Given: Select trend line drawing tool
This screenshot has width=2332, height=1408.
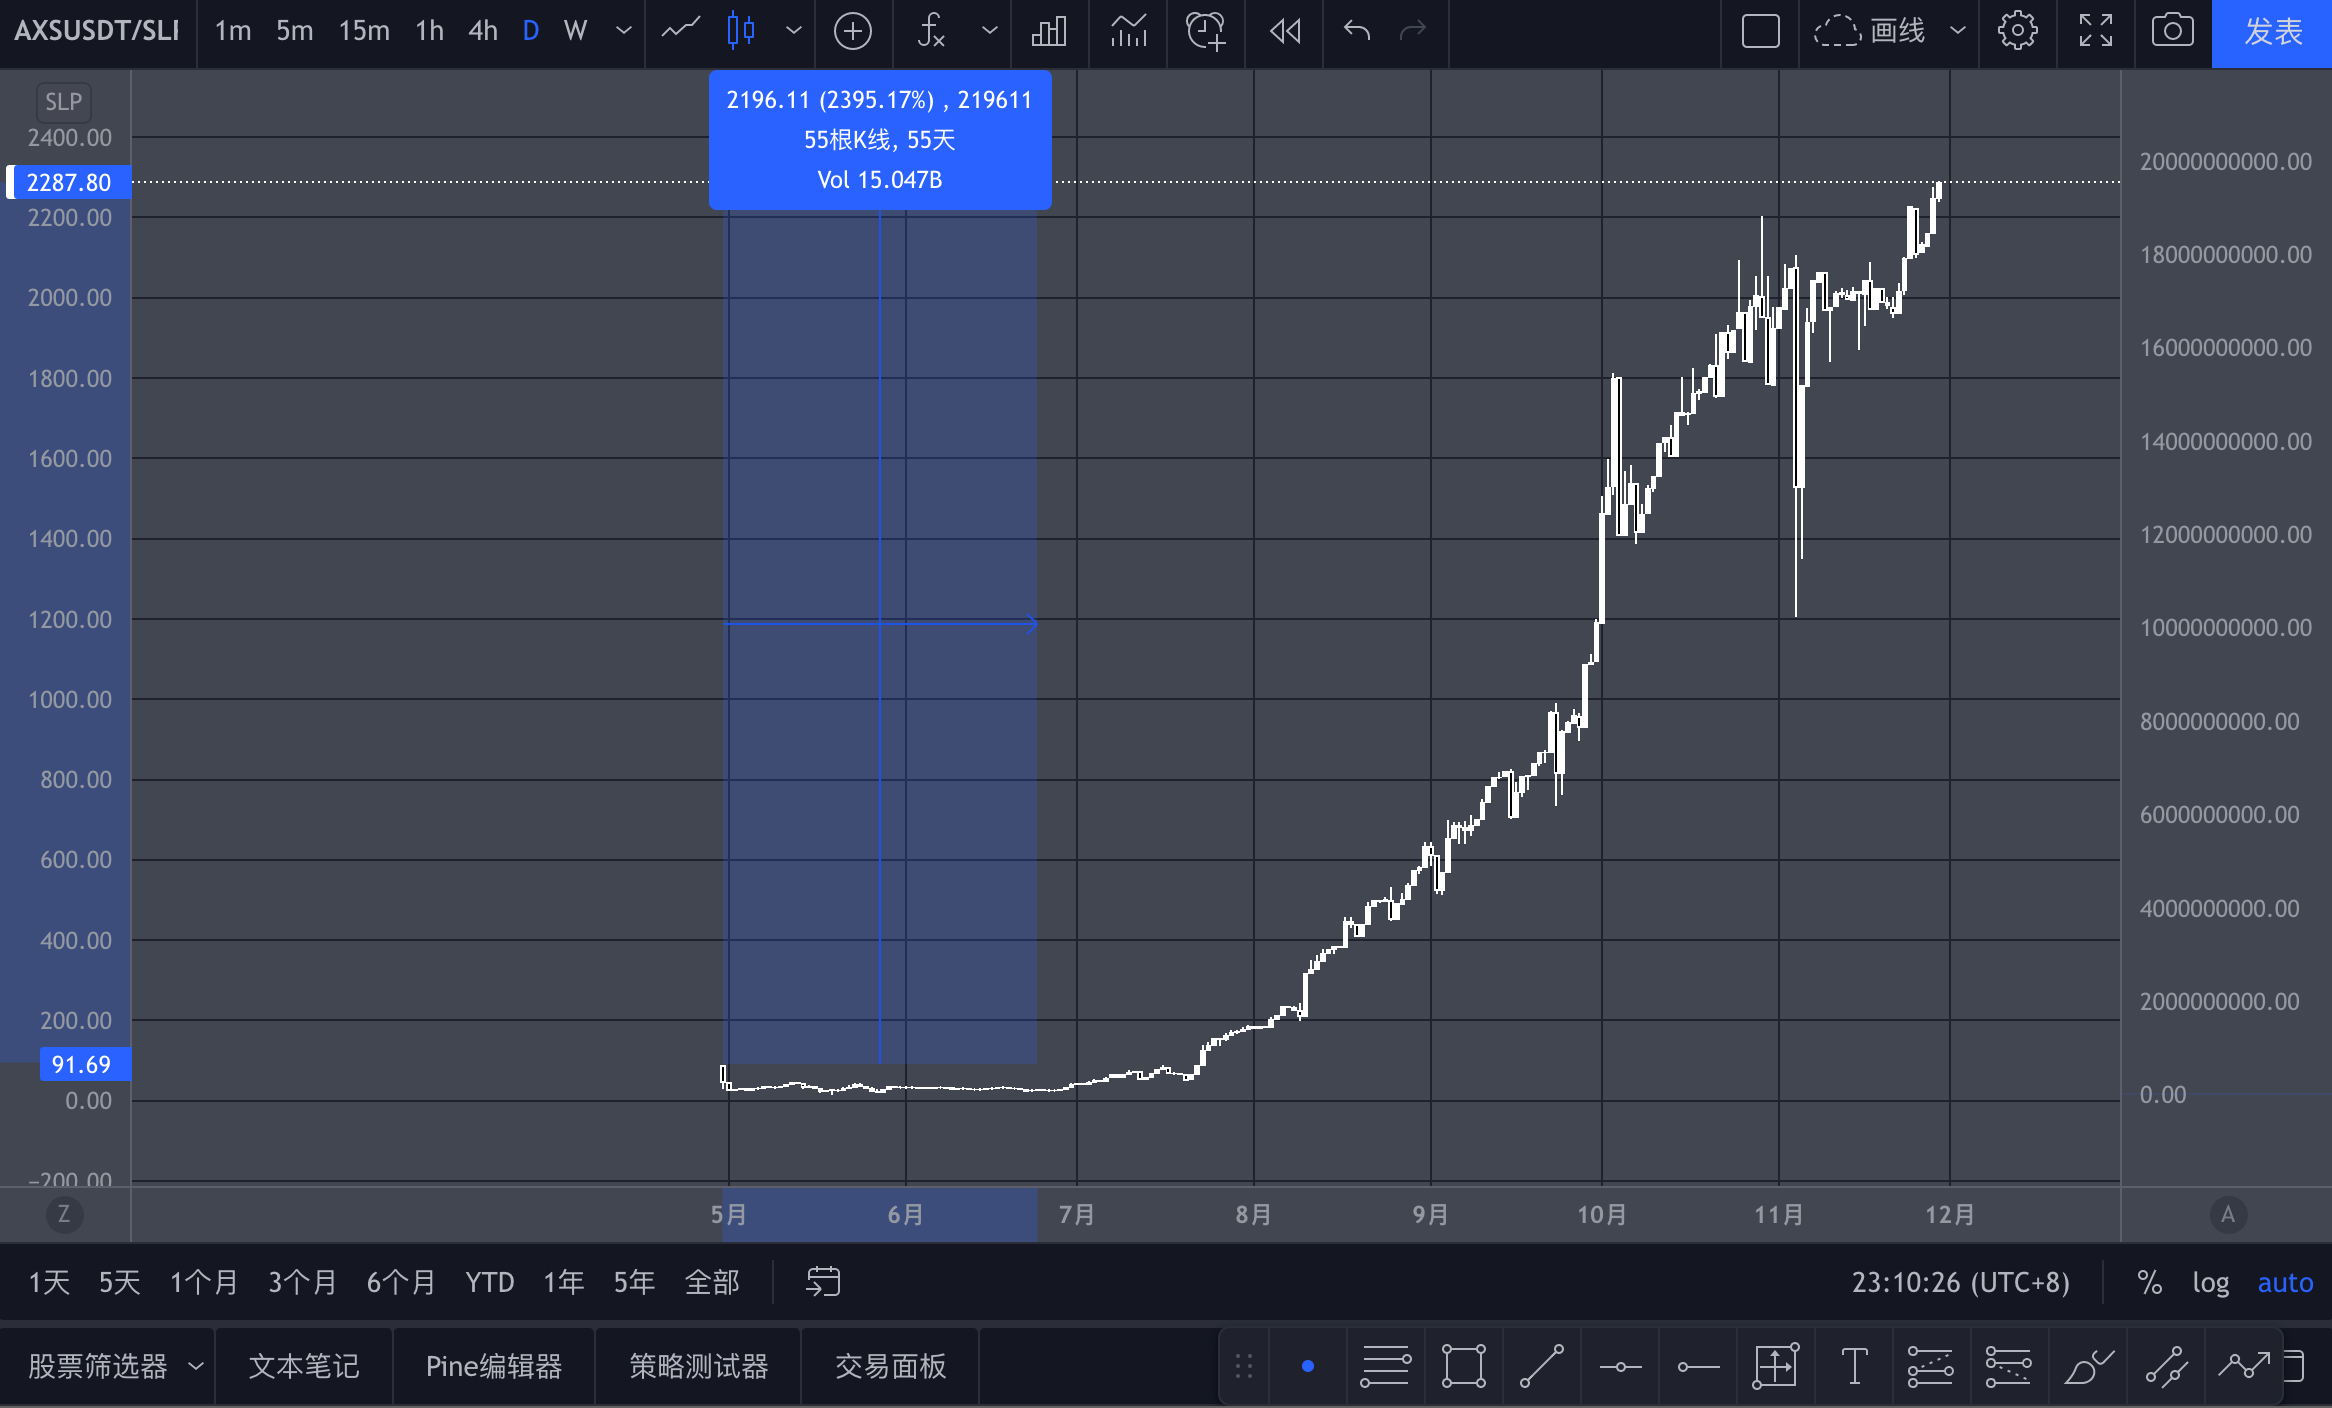Looking at the screenshot, I should click(1541, 1366).
